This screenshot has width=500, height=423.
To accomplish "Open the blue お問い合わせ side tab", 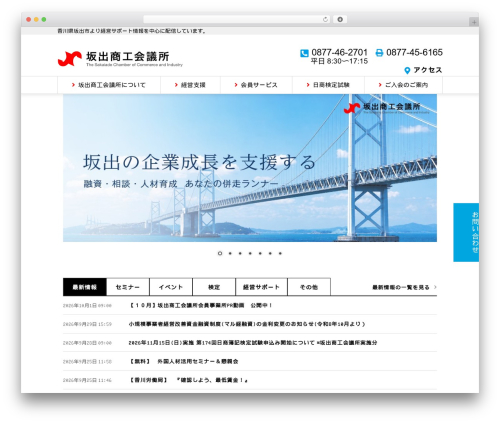I will [466, 232].
